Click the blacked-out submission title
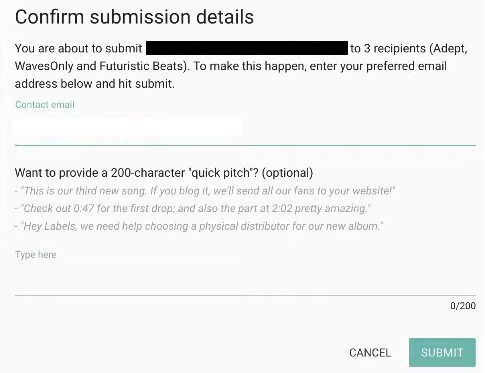 [x=247, y=48]
